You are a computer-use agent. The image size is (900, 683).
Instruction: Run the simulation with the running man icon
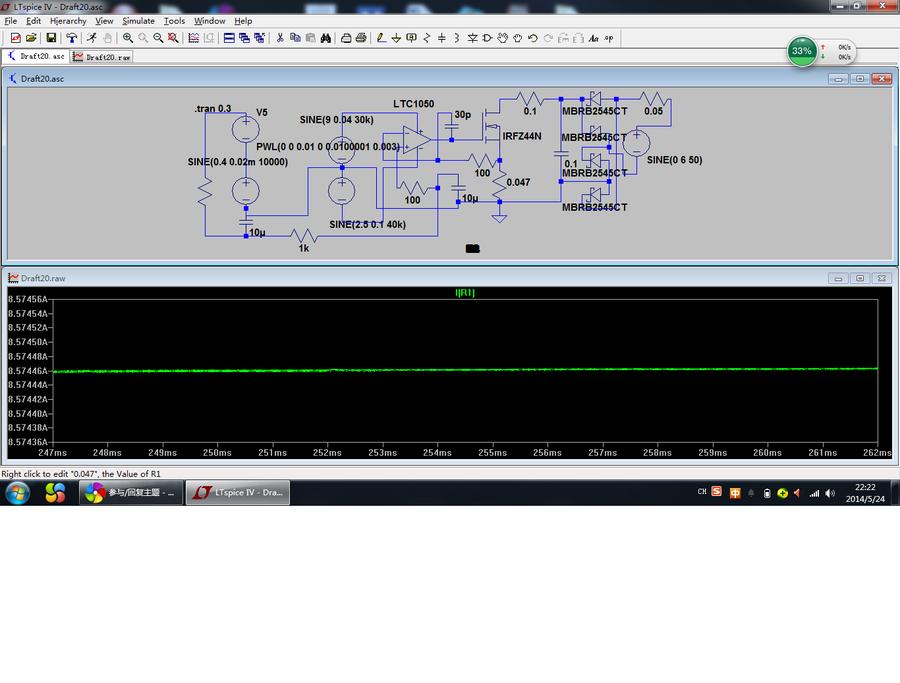[x=92, y=38]
